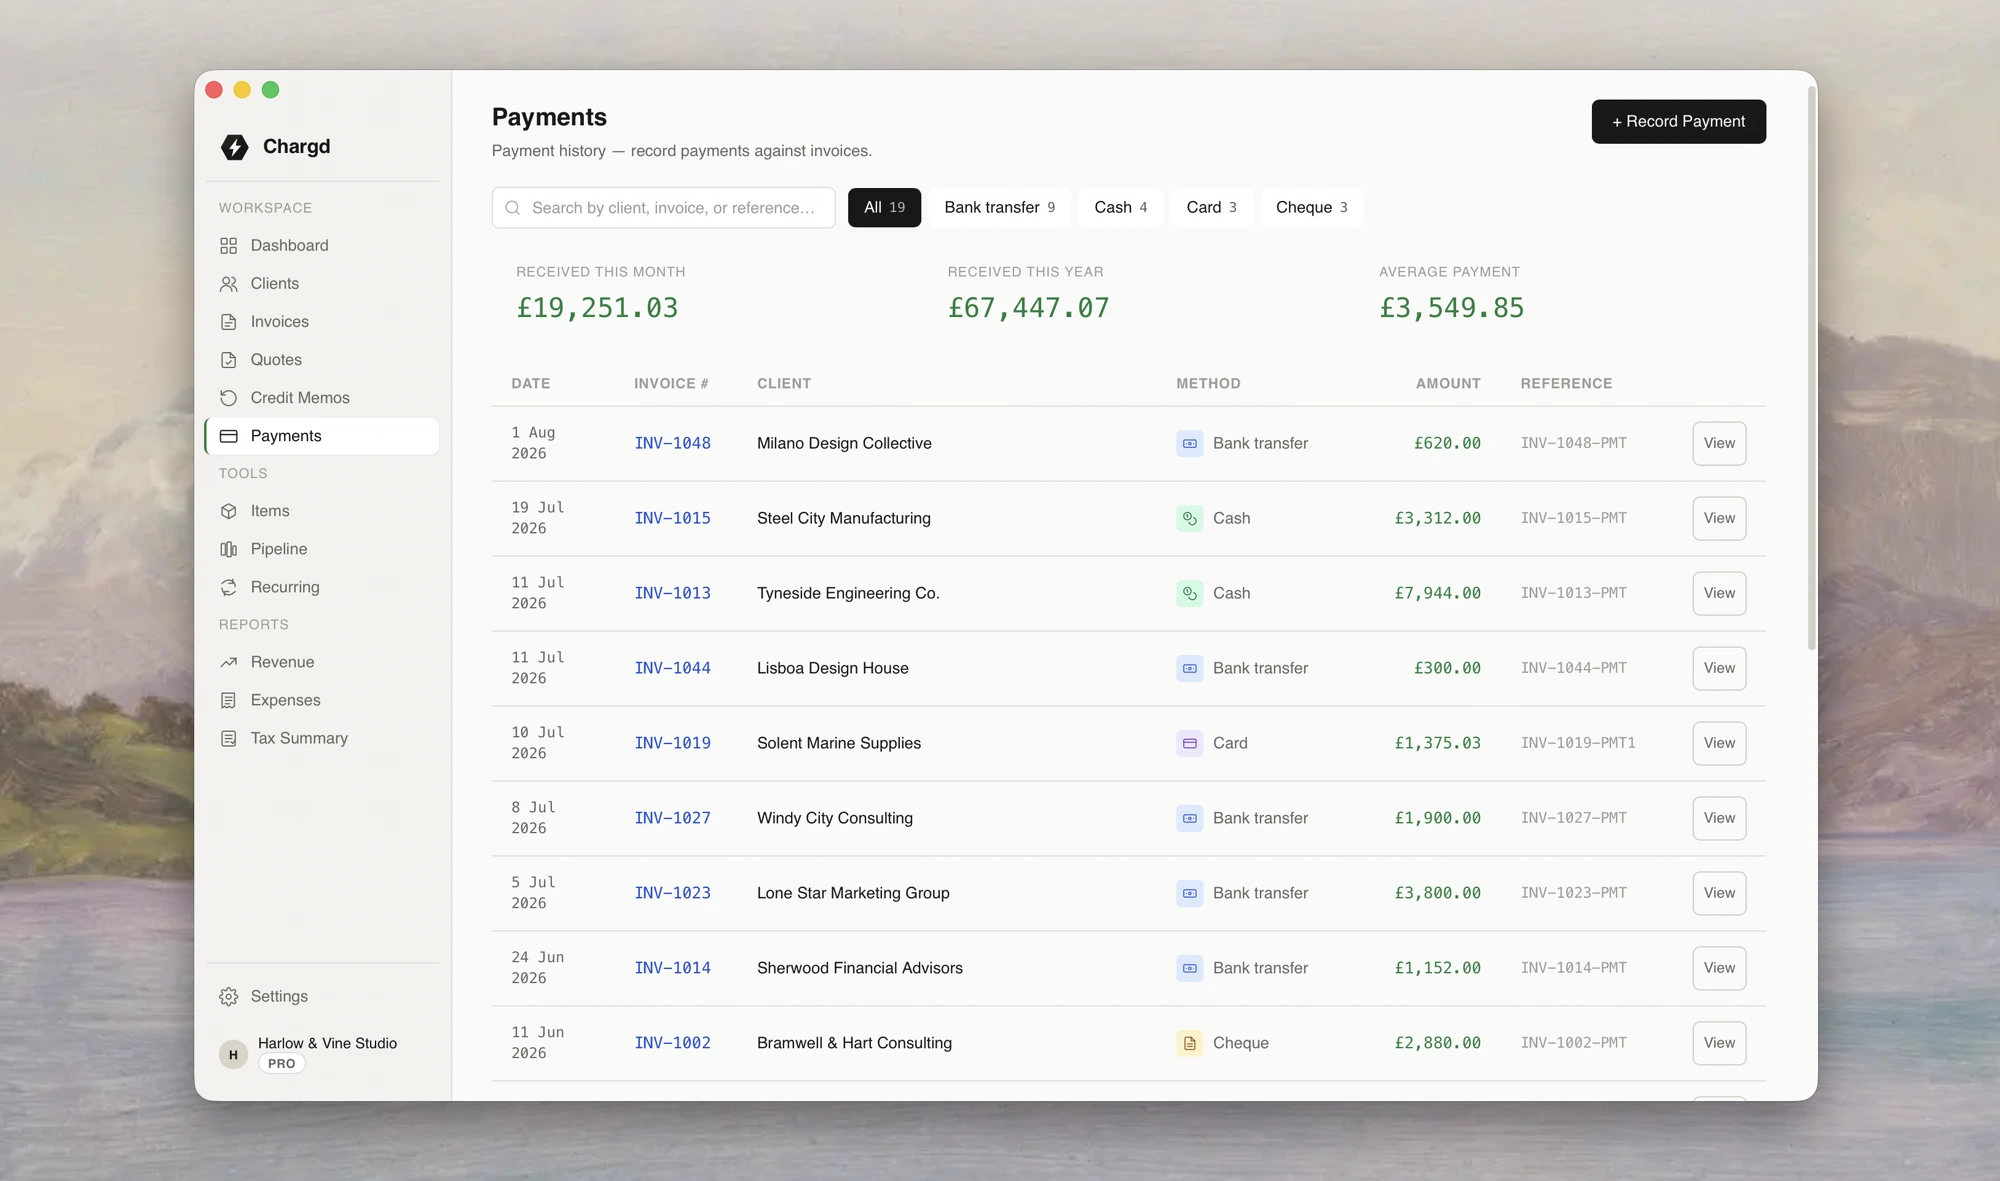Viewport: 2000px width, 1181px height.
Task: Click the Pipeline columns icon
Action: pos(229,549)
